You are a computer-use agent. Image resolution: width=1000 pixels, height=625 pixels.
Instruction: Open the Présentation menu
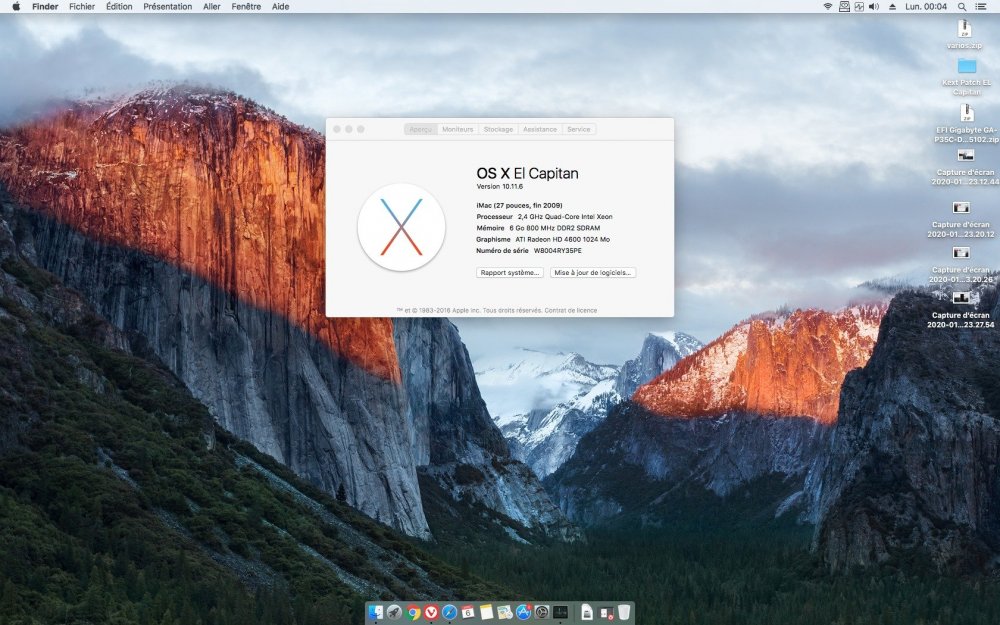168,6
